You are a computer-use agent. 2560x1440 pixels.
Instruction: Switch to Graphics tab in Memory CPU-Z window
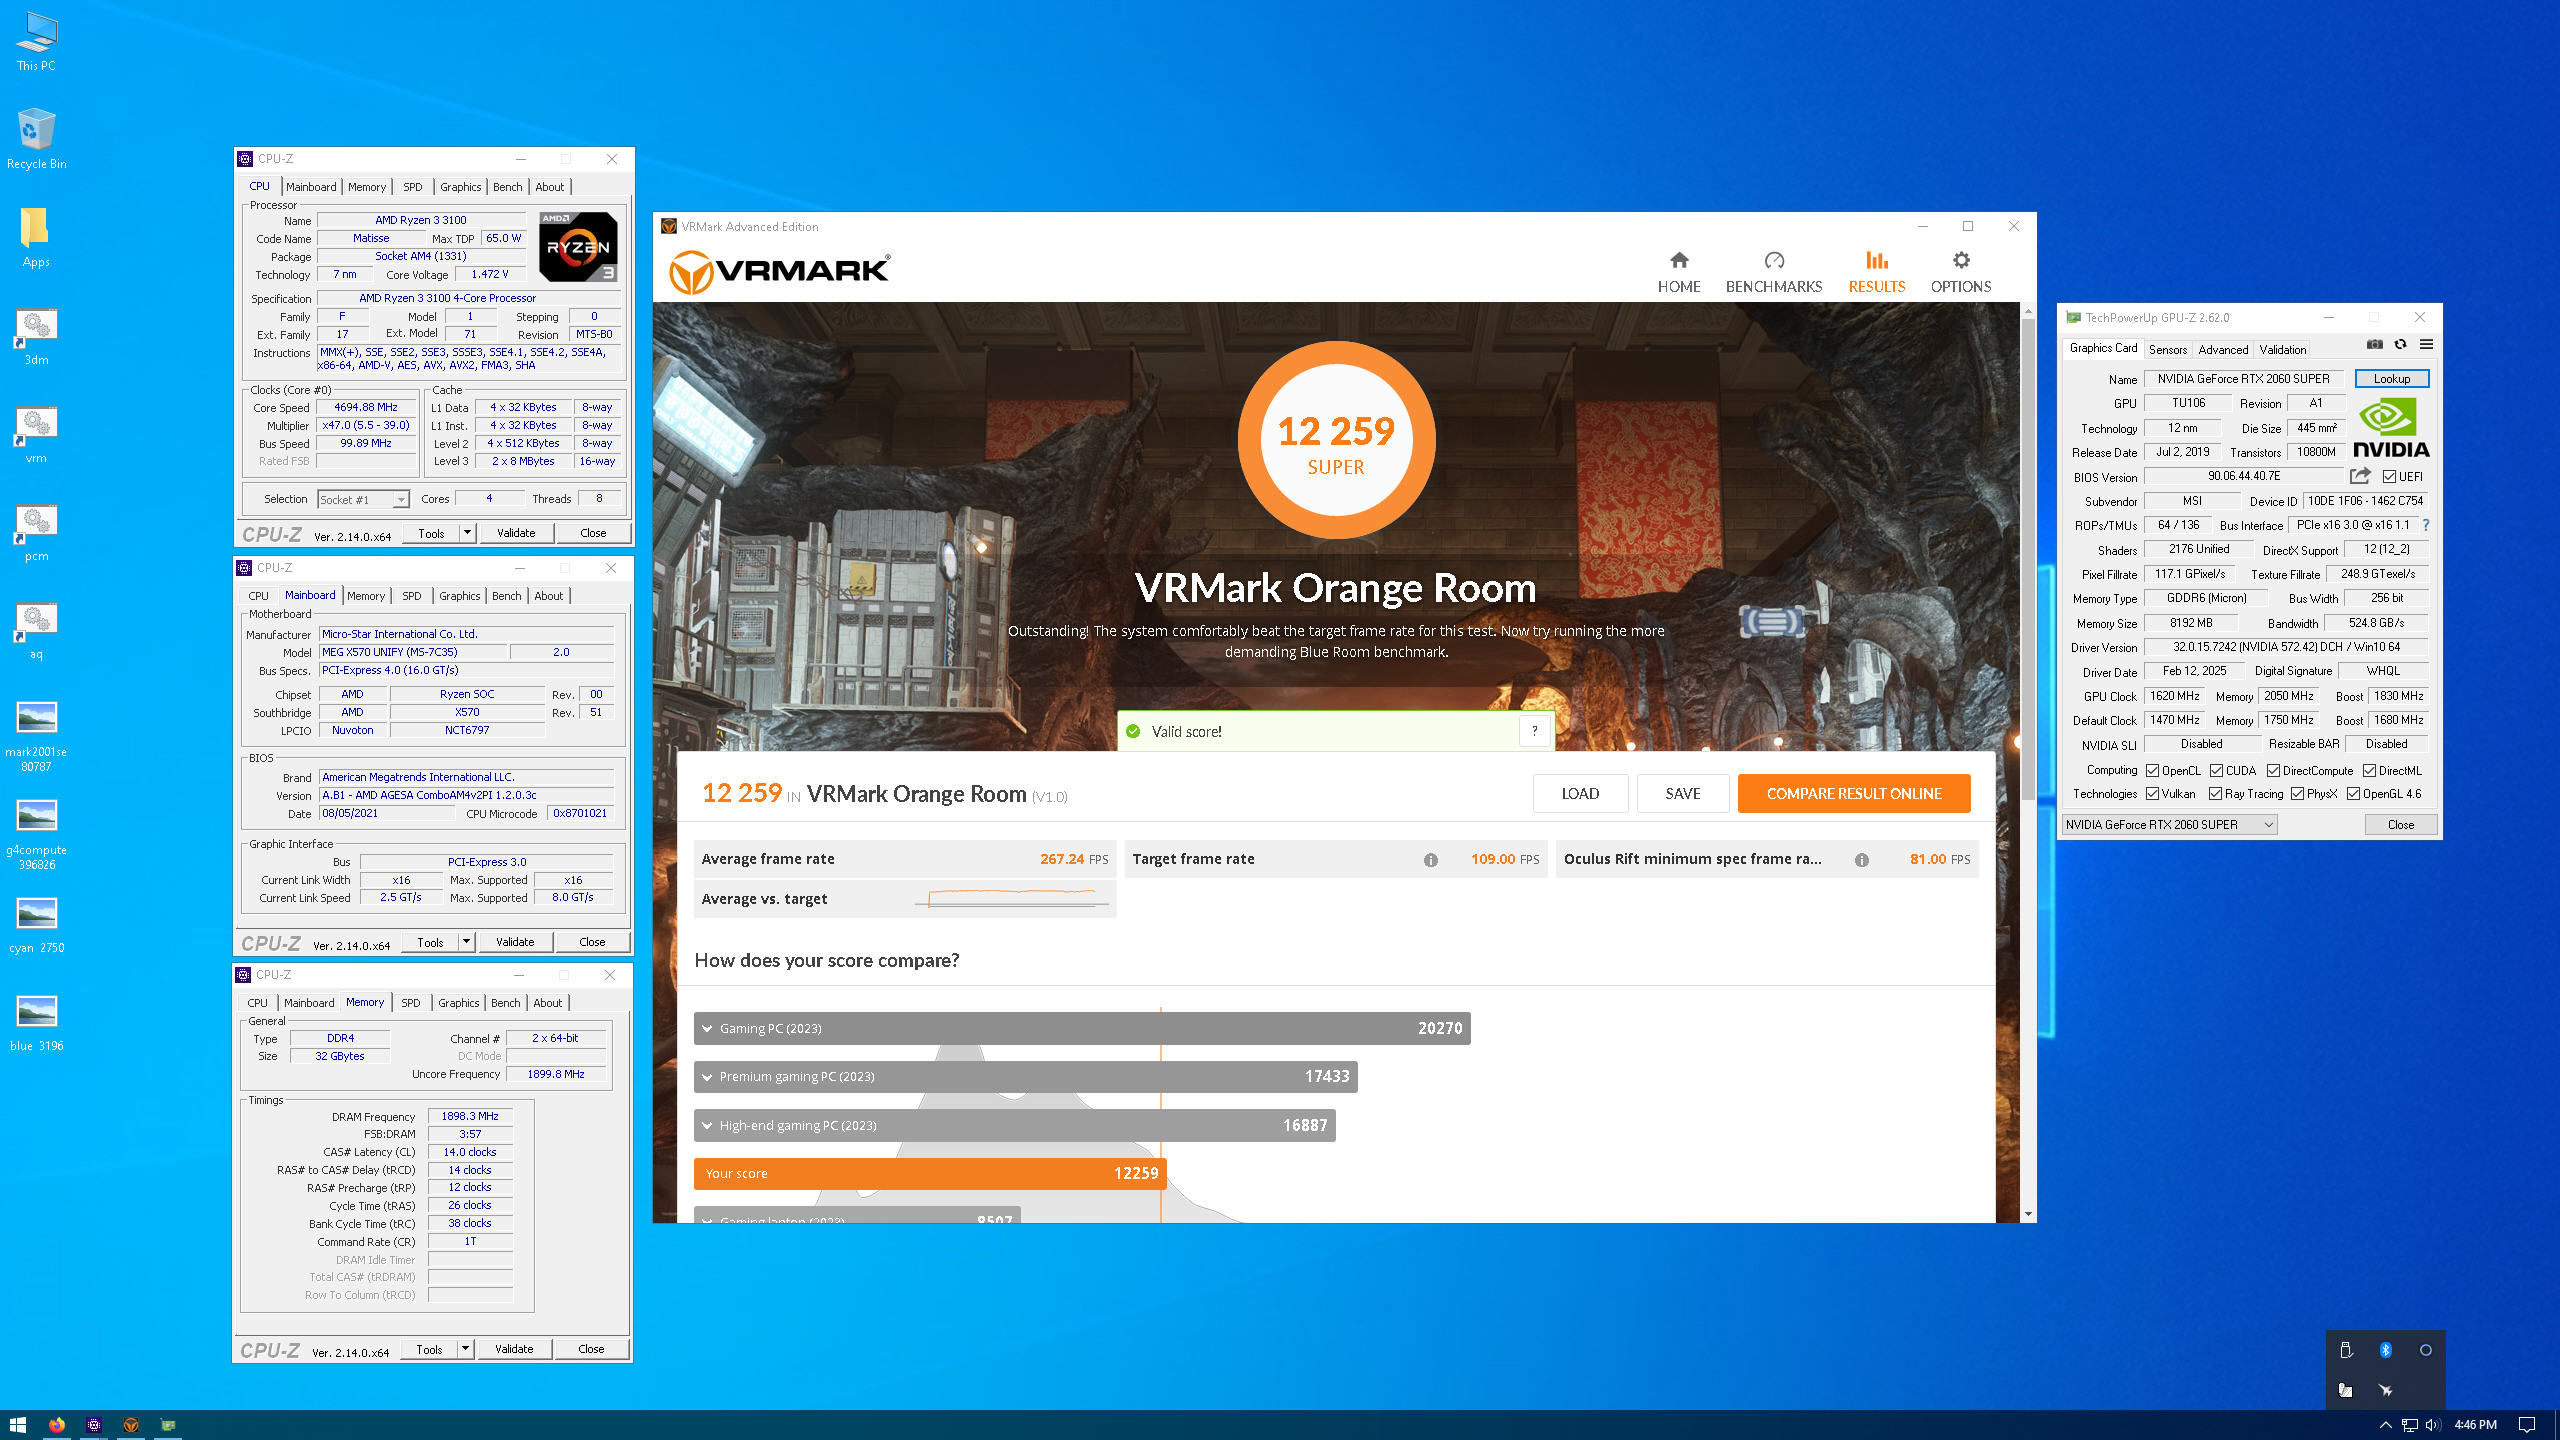click(458, 1003)
